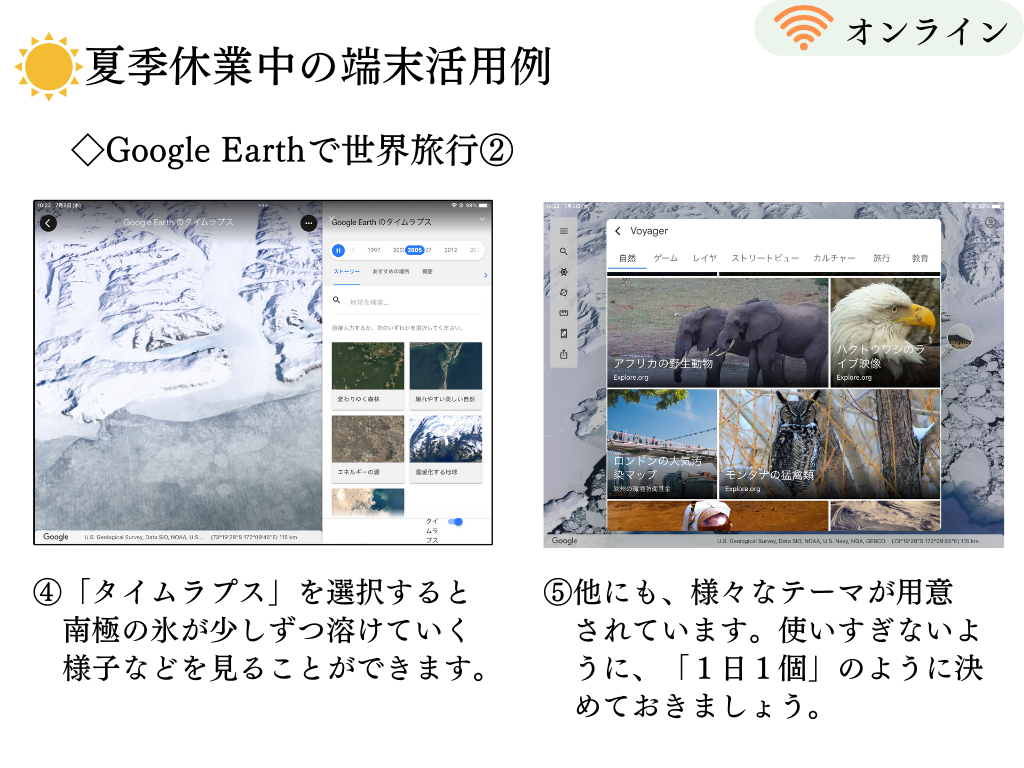
Task: Open the projects icon in sidebar
Action: (564, 334)
